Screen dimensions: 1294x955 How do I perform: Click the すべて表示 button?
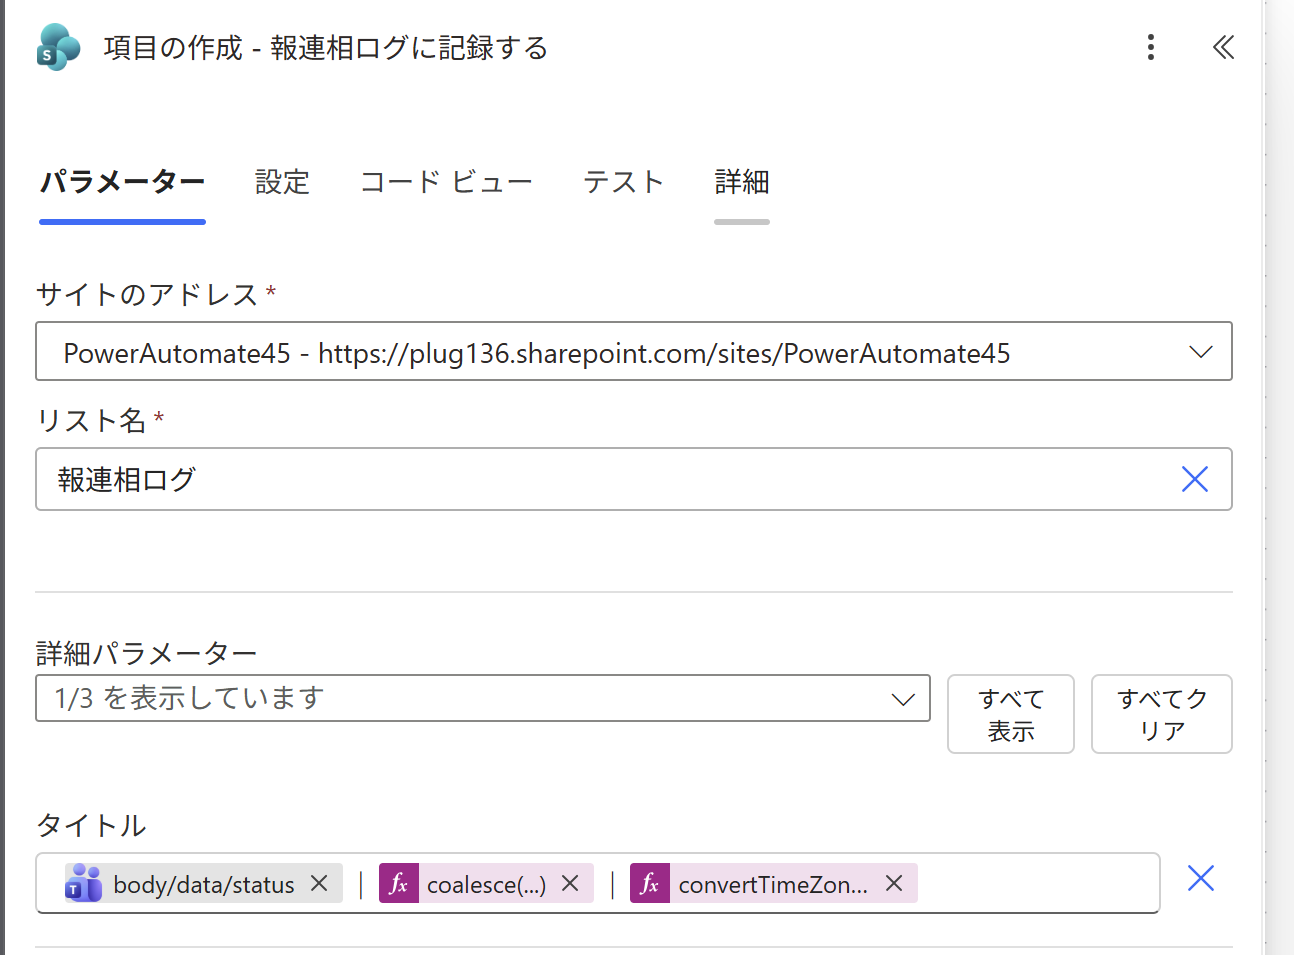(1011, 714)
